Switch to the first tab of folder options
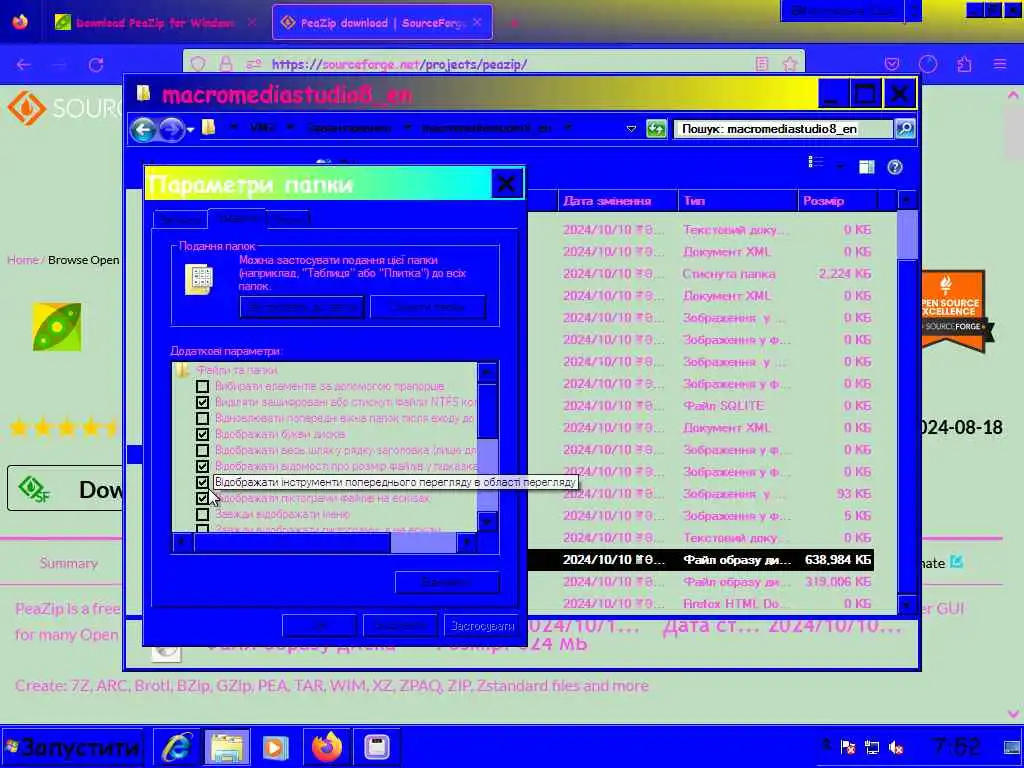Image resolution: width=1024 pixels, height=768 pixels. 180,220
